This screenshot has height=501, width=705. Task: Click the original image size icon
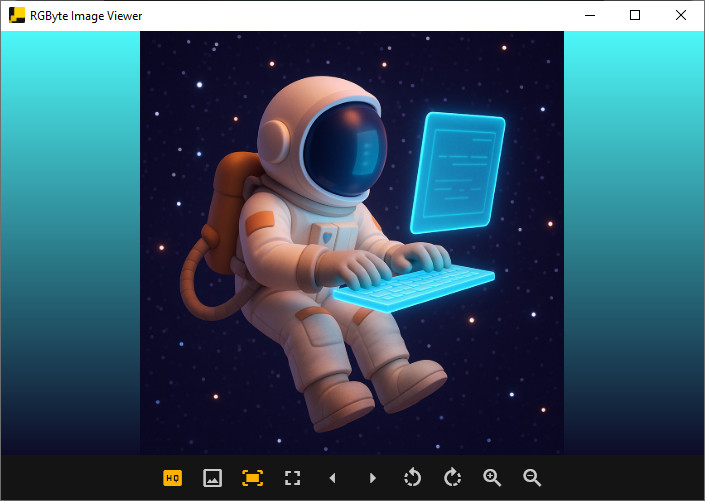coord(212,478)
